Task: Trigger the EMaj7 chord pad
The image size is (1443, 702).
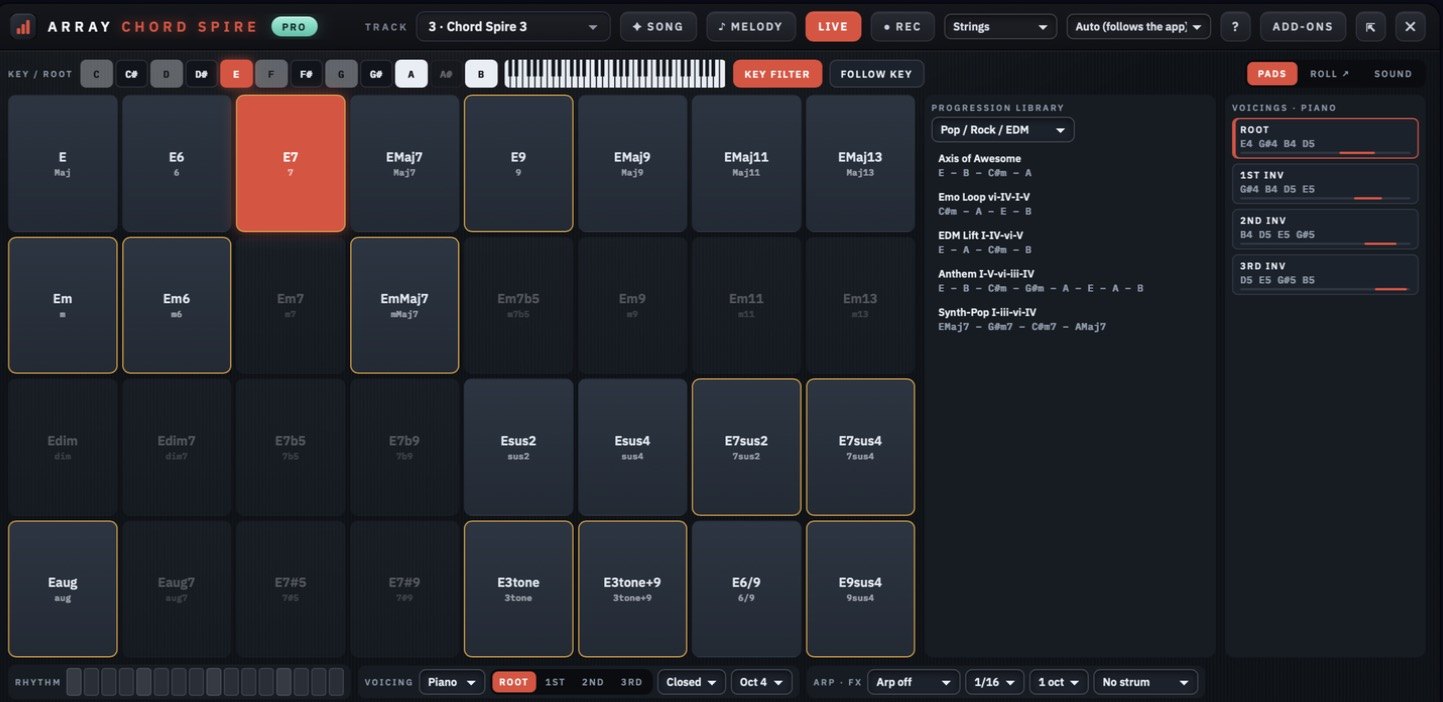Action: click(405, 164)
